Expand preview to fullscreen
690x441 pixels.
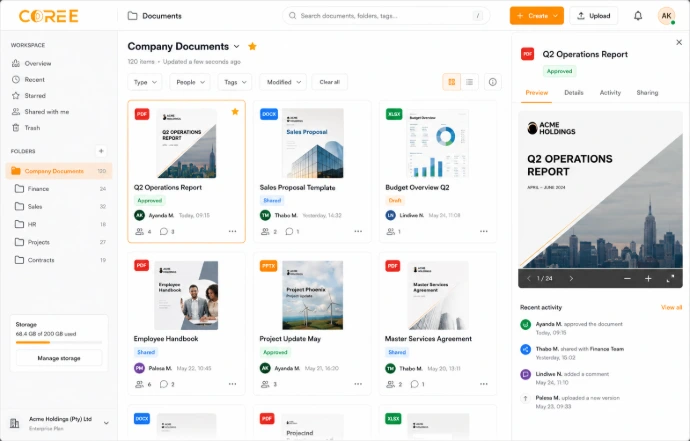(x=670, y=278)
